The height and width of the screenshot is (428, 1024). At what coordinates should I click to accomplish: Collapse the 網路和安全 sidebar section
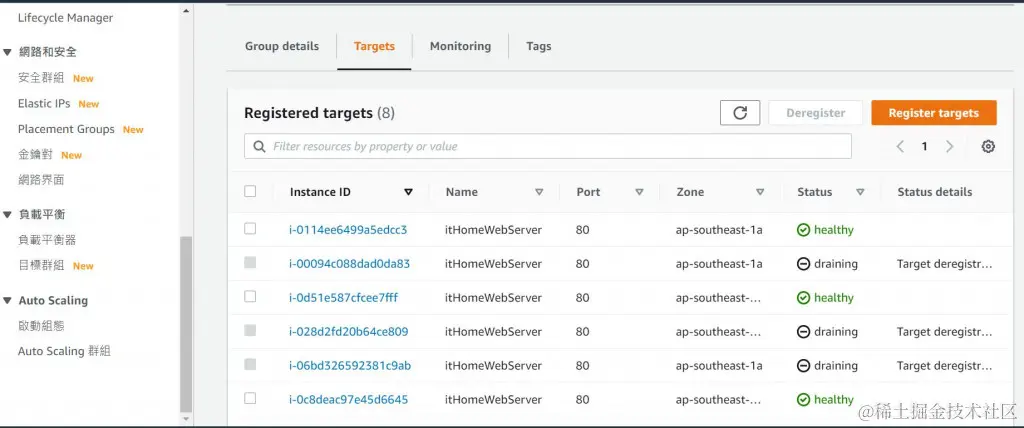(x=7, y=52)
